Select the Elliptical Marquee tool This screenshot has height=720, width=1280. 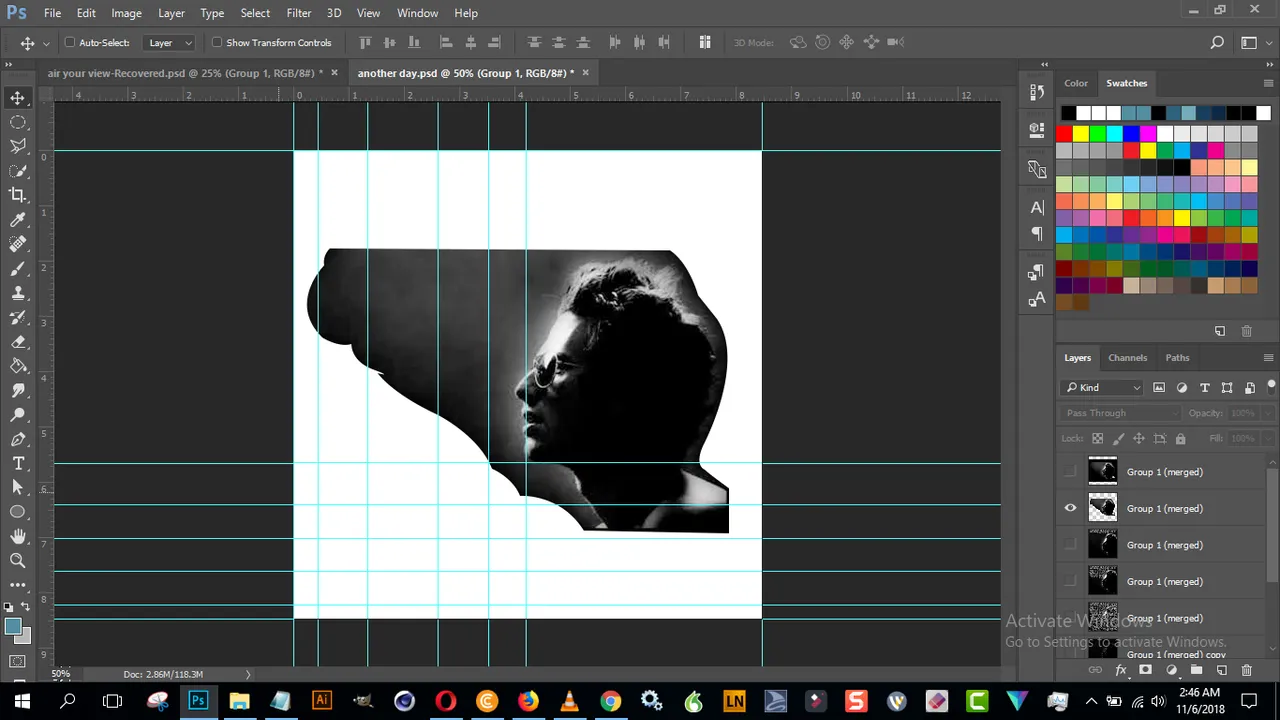pyautogui.click(x=18, y=122)
